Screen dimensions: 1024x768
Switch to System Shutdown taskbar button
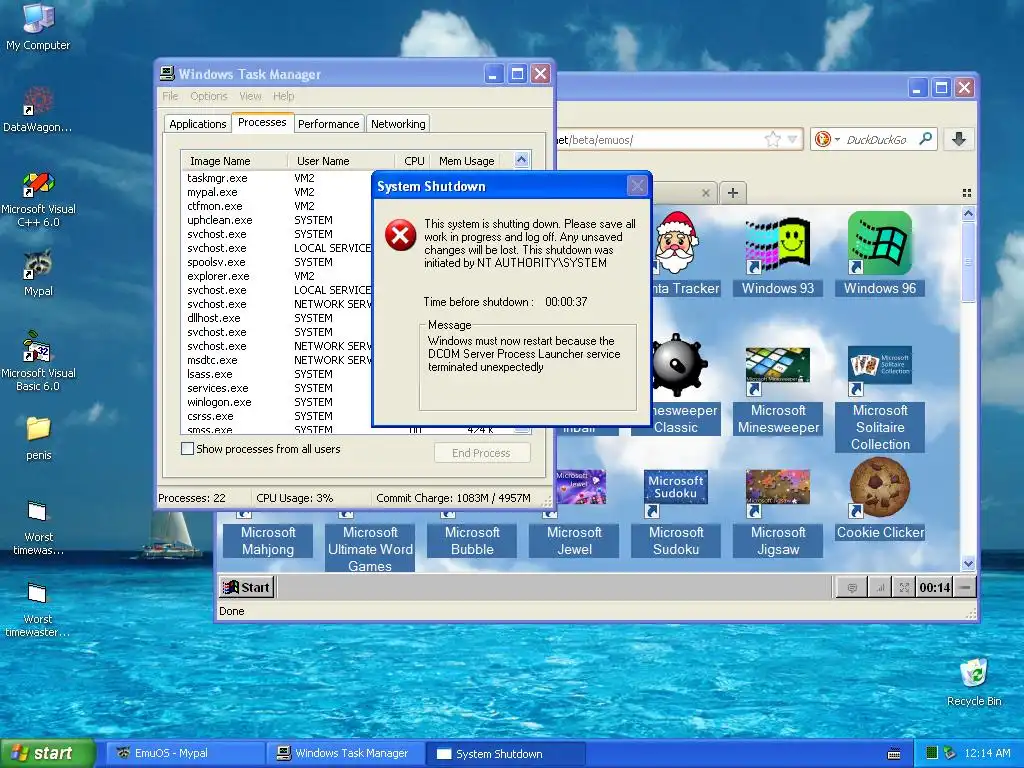505,753
